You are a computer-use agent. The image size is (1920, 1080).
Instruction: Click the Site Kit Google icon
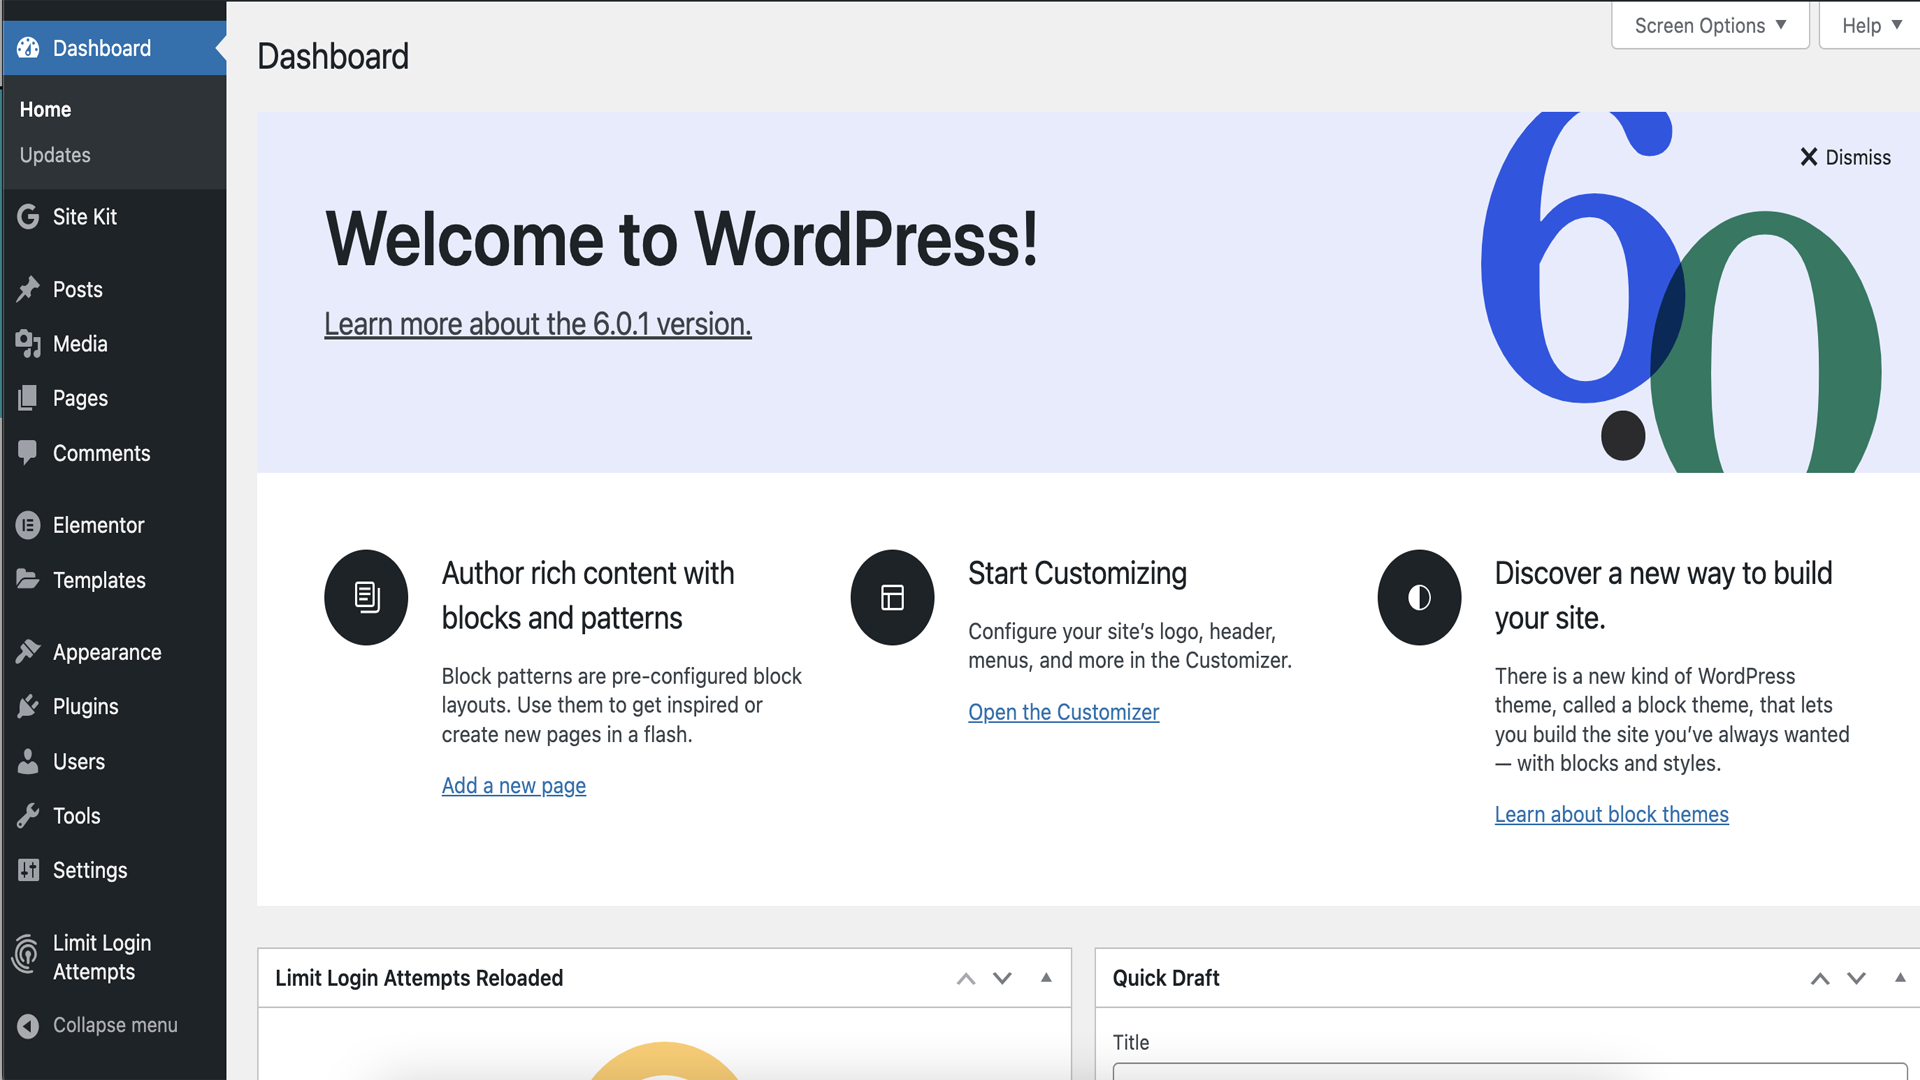(28, 217)
